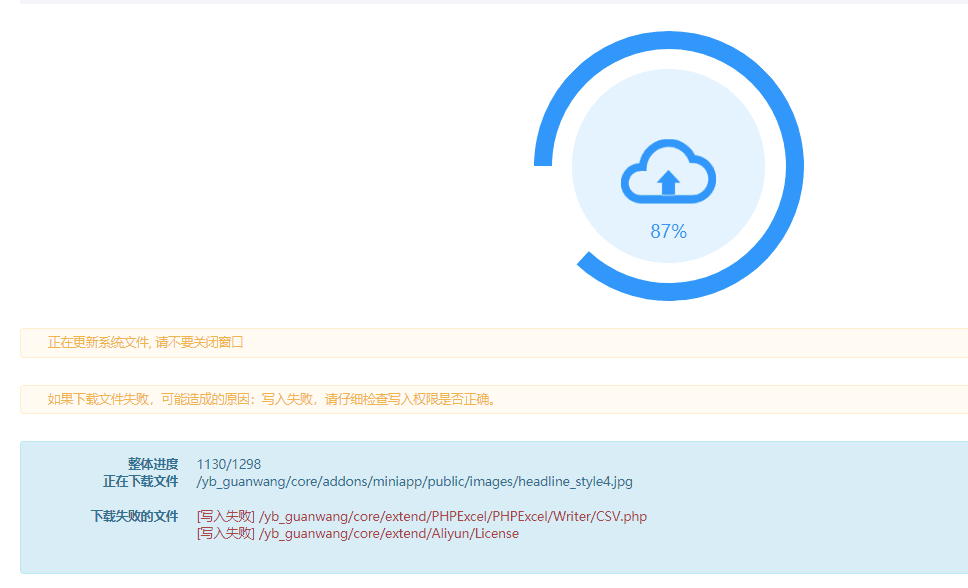Click the '下载失败的文件' label

(135, 516)
